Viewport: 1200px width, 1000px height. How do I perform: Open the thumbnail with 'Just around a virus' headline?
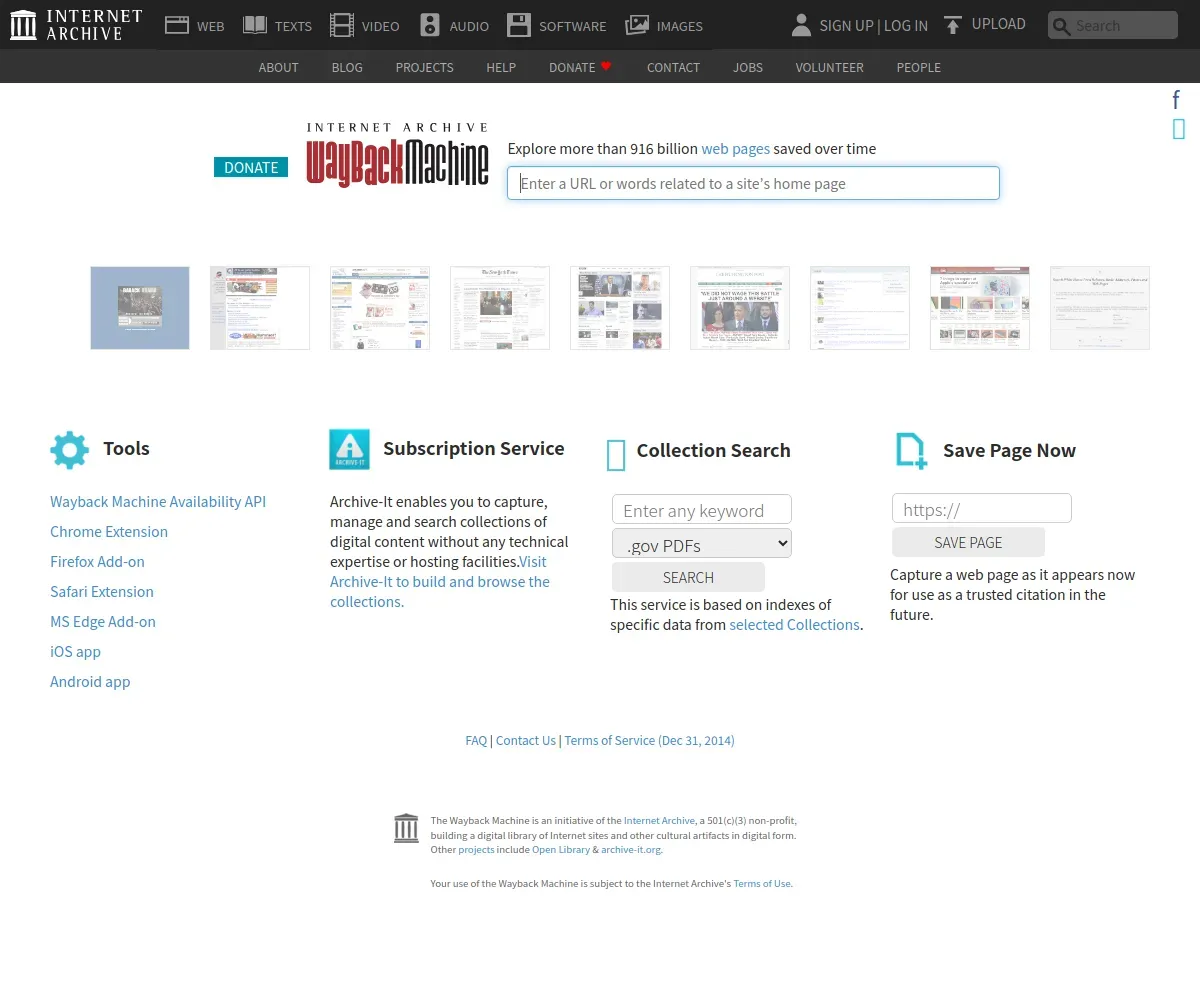(x=740, y=308)
